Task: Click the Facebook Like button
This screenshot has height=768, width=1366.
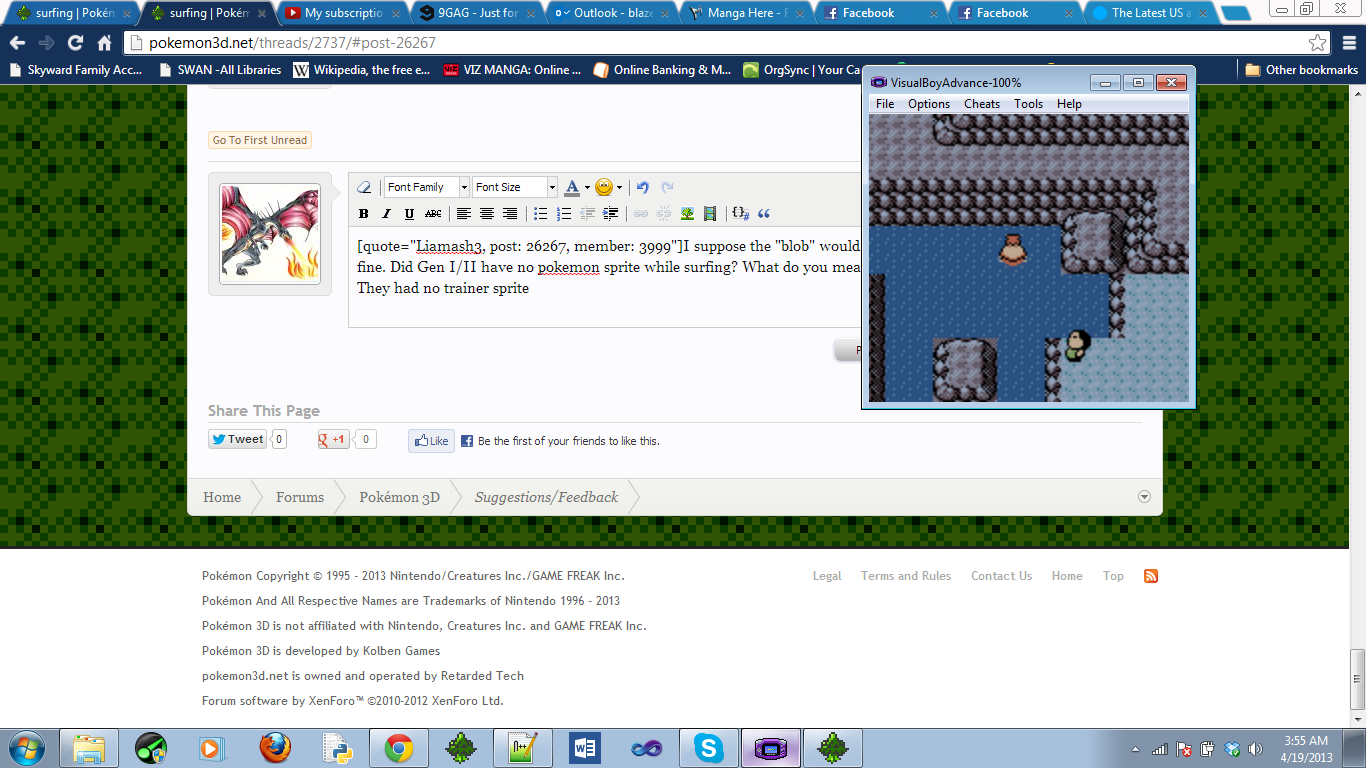Action: point(431,441)
